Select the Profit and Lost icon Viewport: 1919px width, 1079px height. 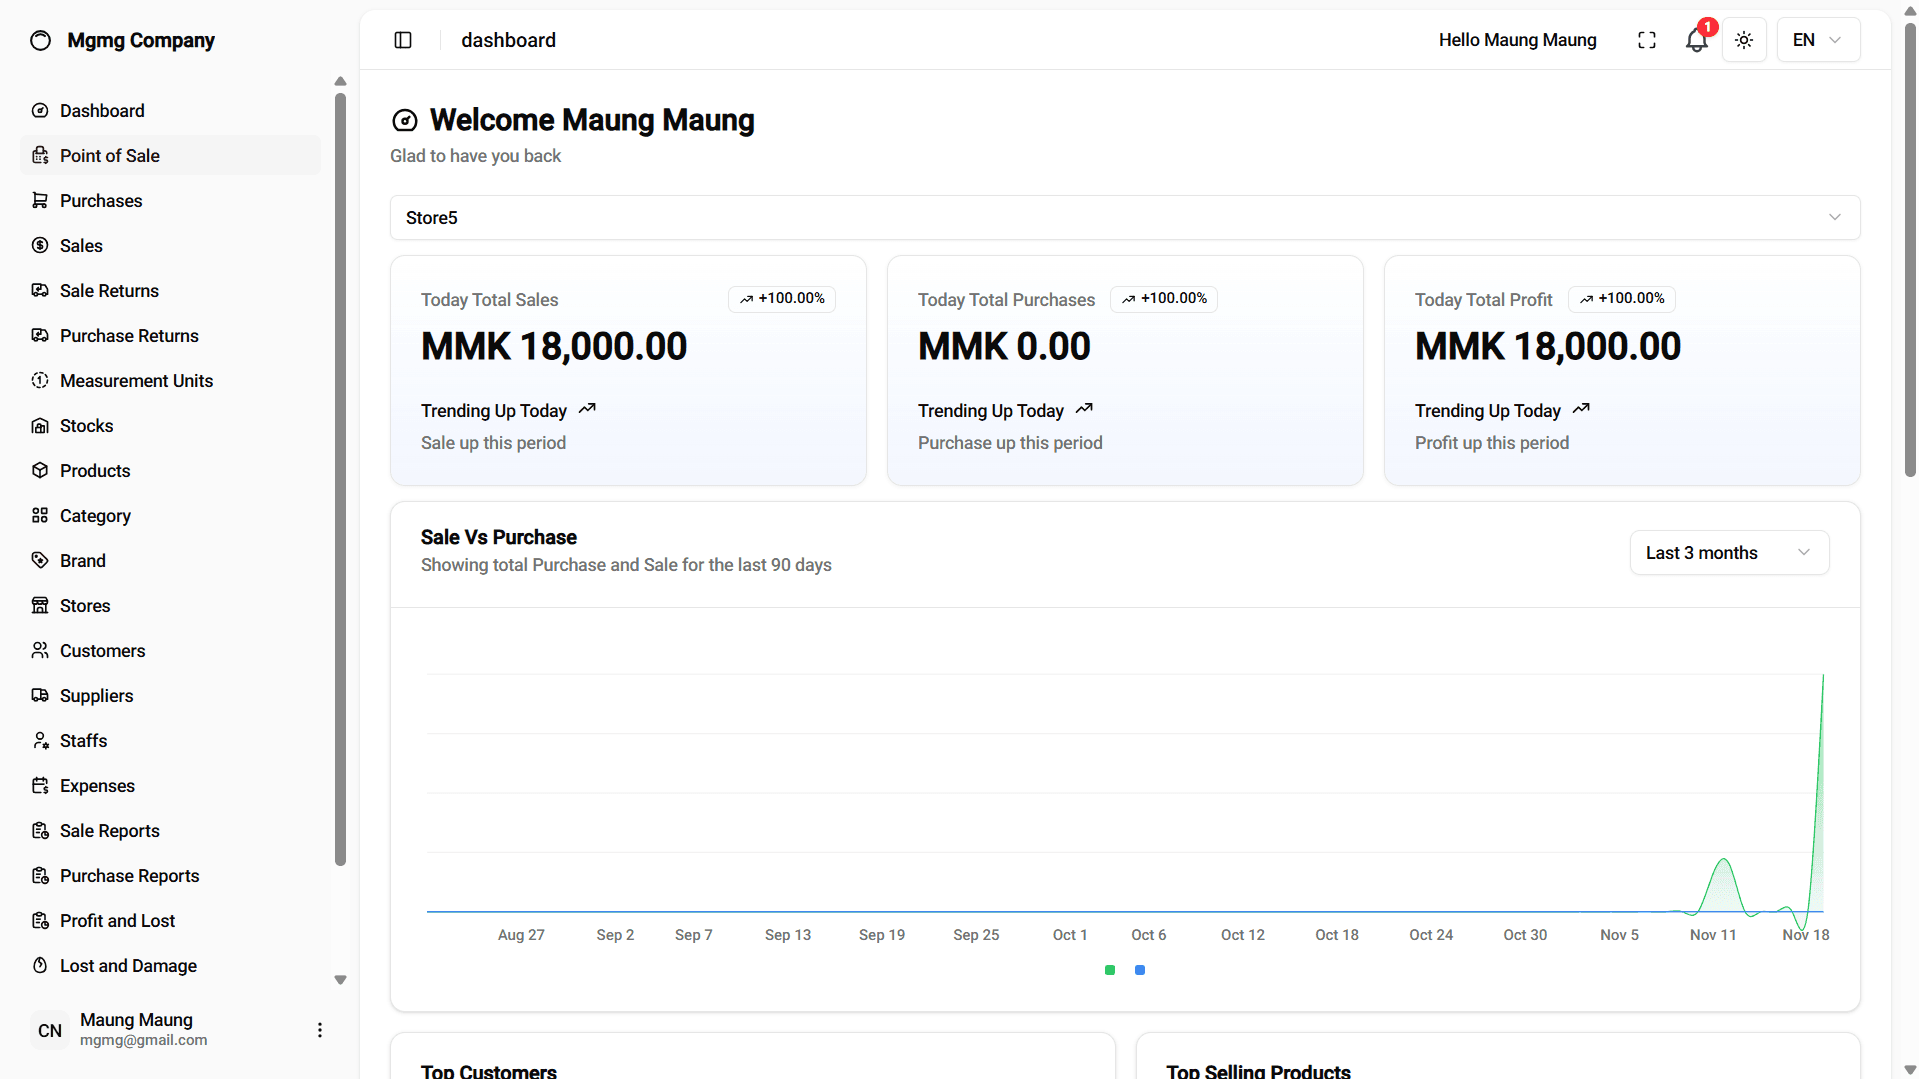40,920
